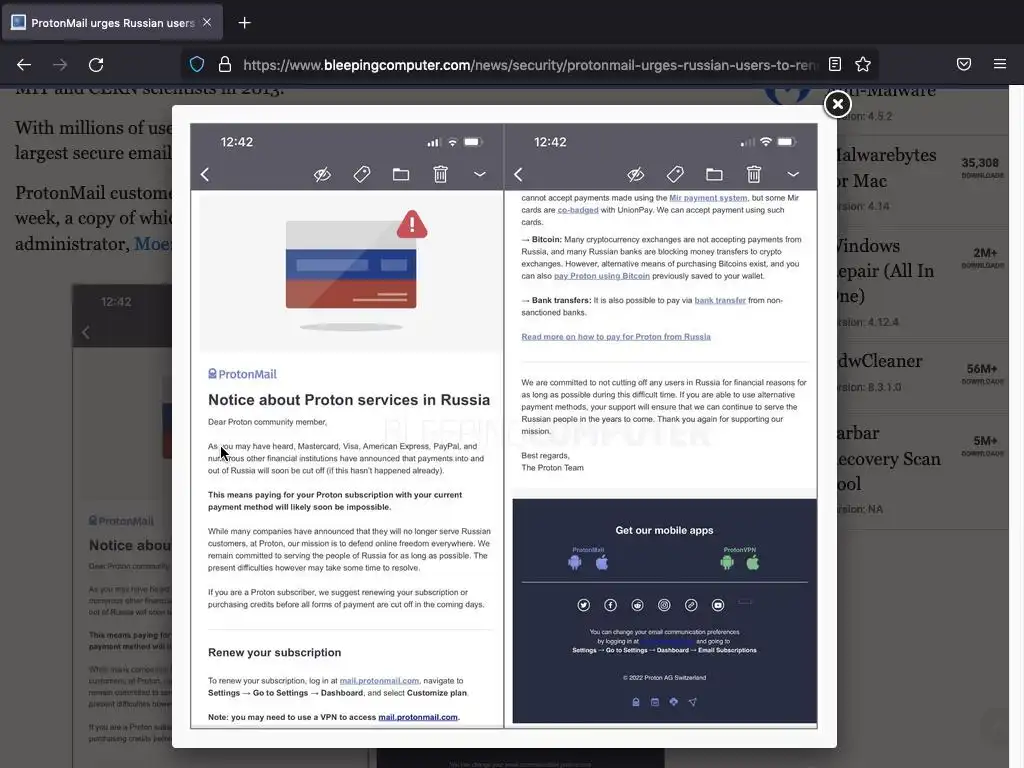The width and height of the screenshot is (1024, 768).
Task: Click the Proton VPN arrow icon below copyright
Action: pos(692,702)
